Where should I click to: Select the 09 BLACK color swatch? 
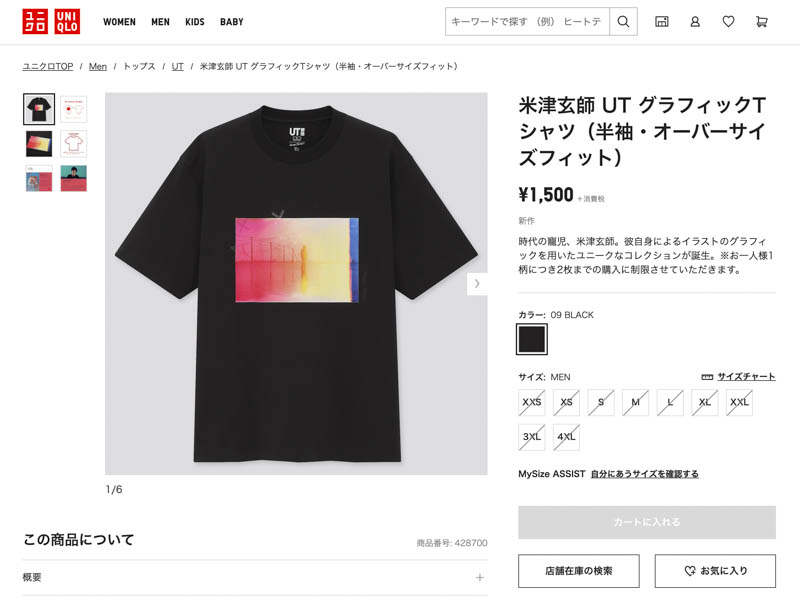[x=532, y=339]
